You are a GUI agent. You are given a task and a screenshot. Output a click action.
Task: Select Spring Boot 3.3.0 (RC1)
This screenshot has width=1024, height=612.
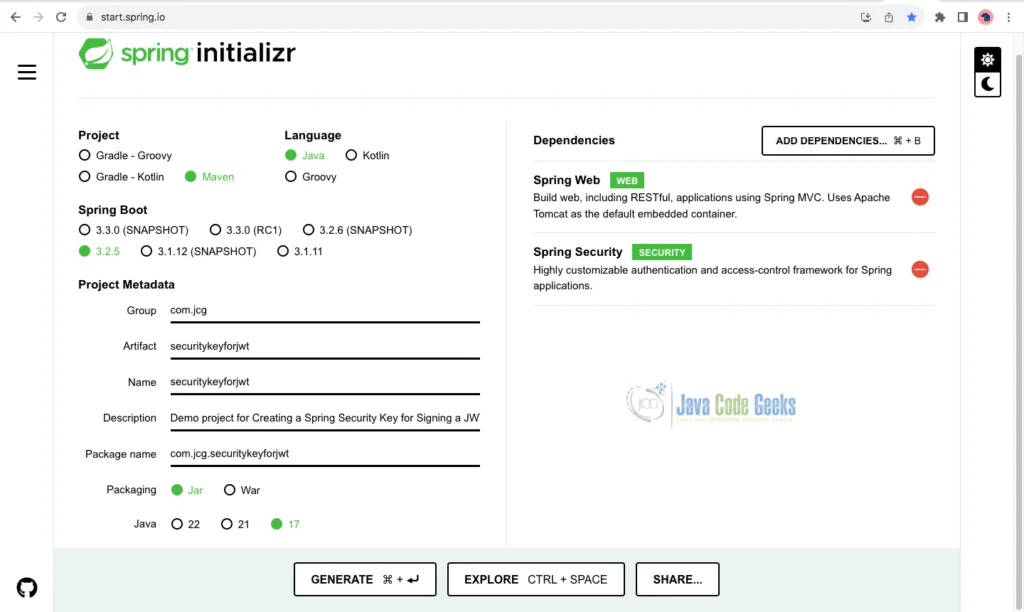pos(246,230)
